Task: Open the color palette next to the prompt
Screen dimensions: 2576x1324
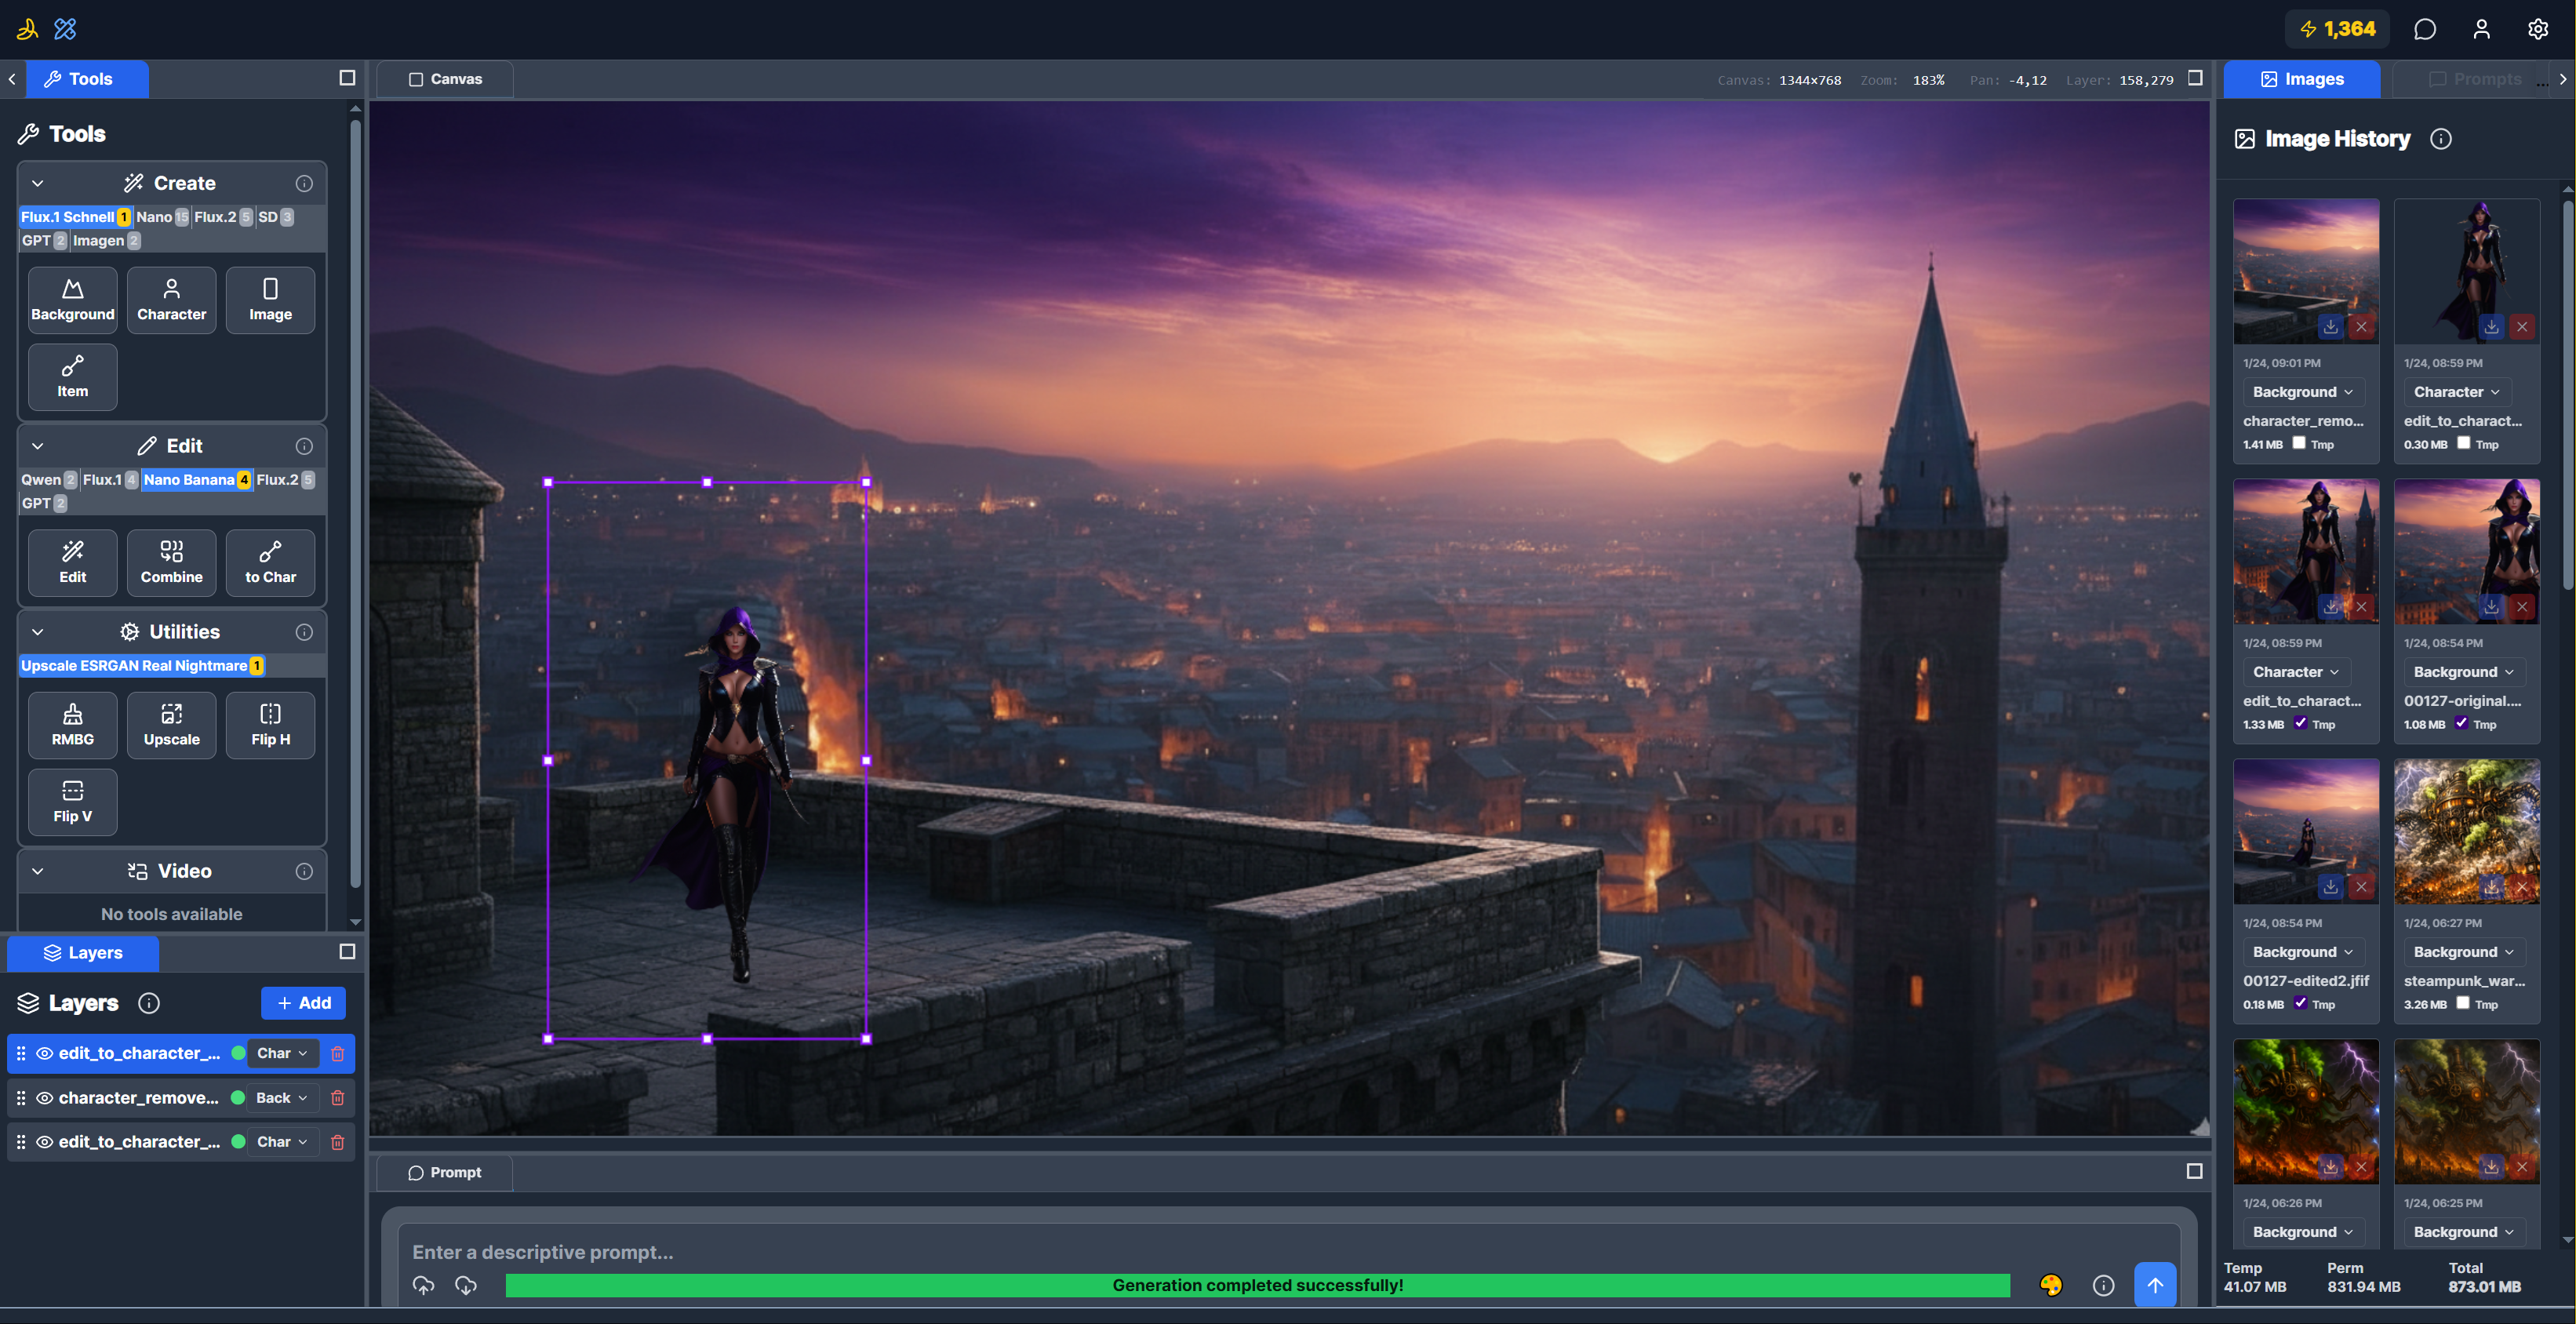Action: [x=2053, y=1286]
